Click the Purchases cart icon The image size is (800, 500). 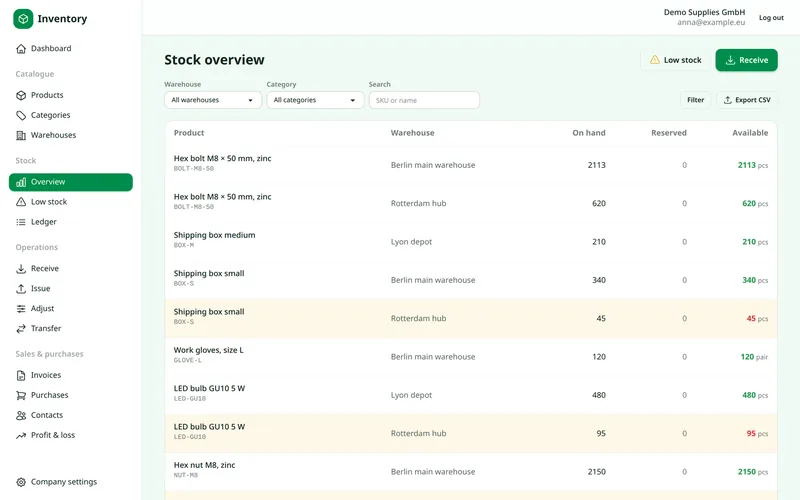21,395
